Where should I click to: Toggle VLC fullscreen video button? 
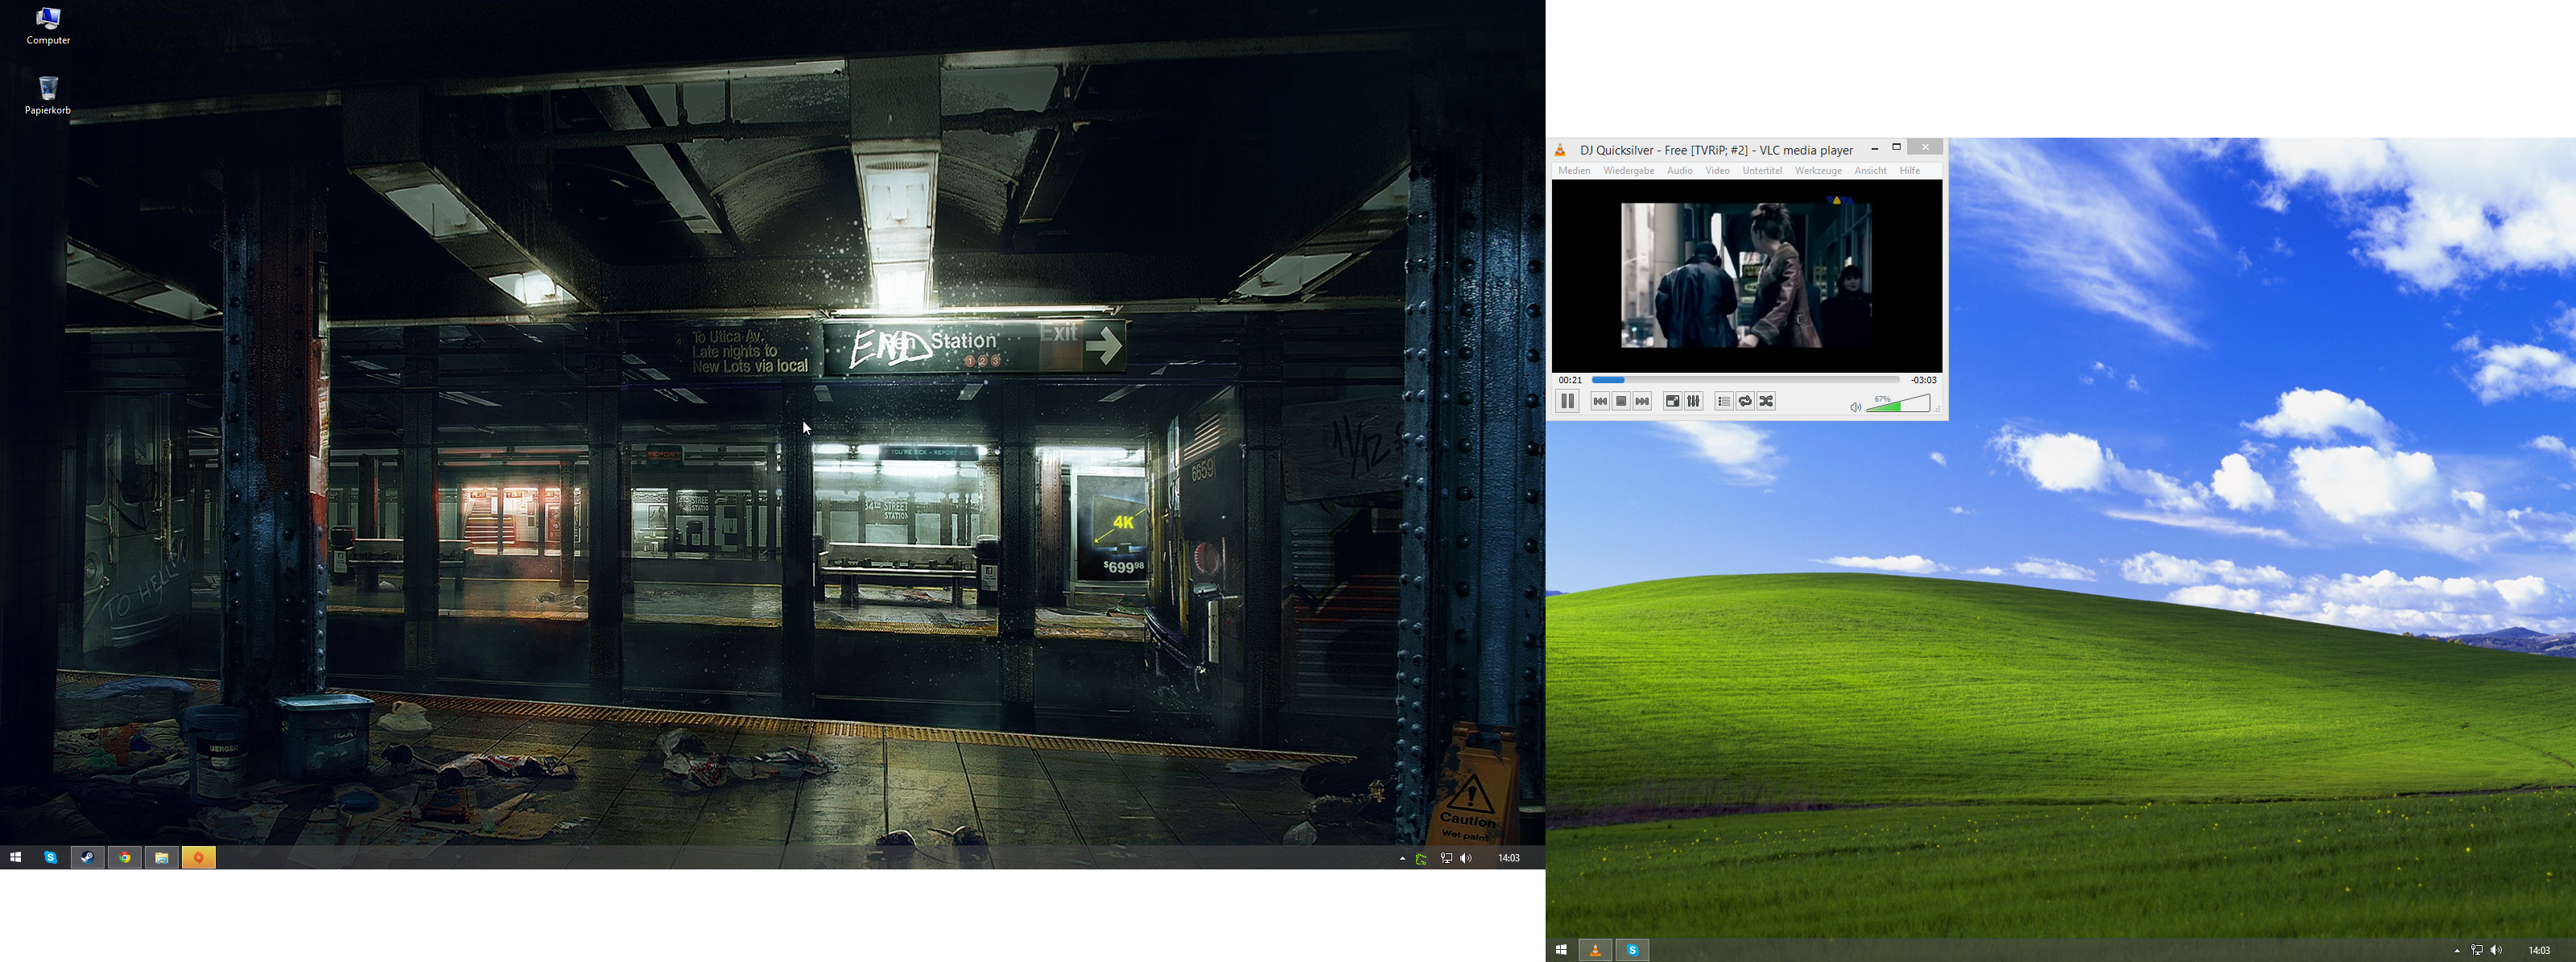[1672, 401]
